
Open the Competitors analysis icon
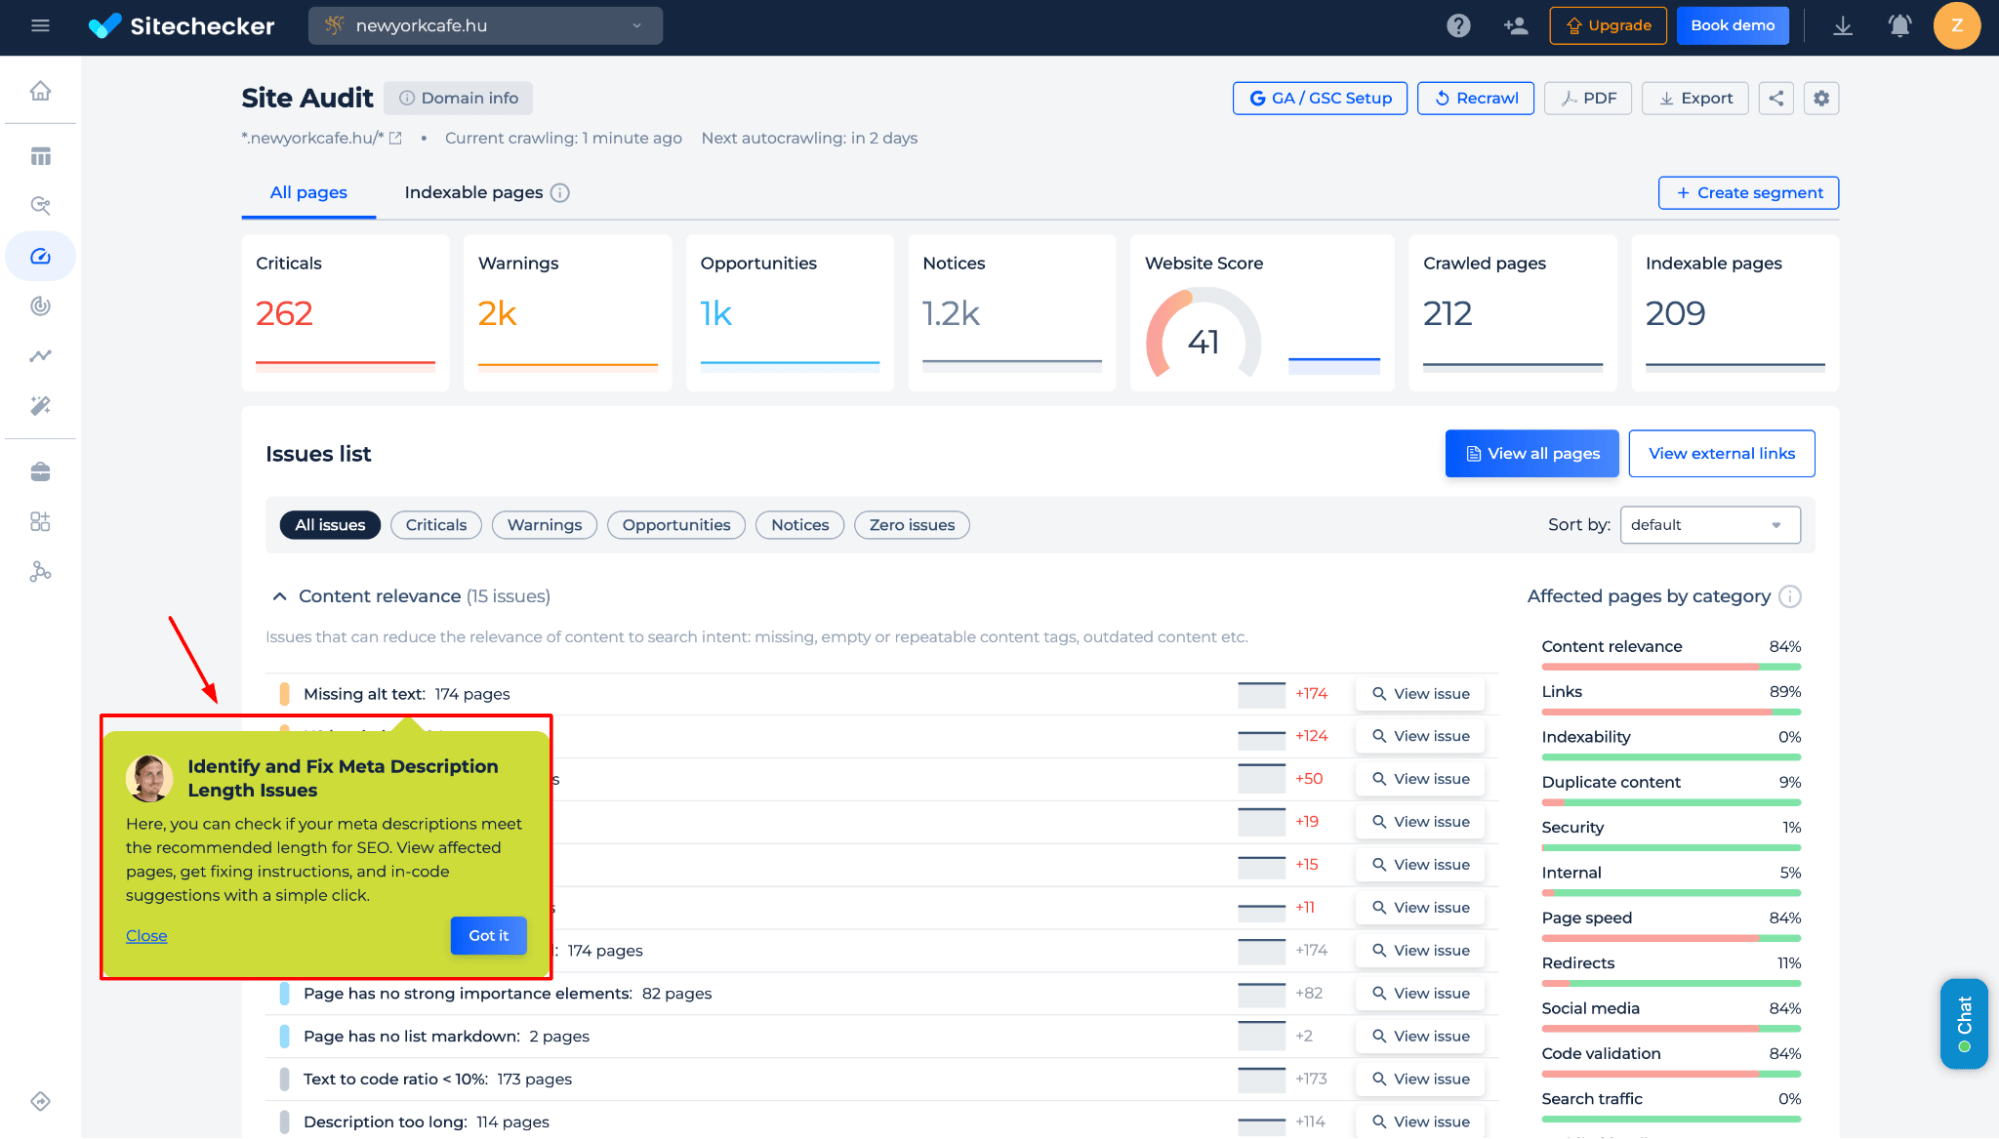pos(41,570)
